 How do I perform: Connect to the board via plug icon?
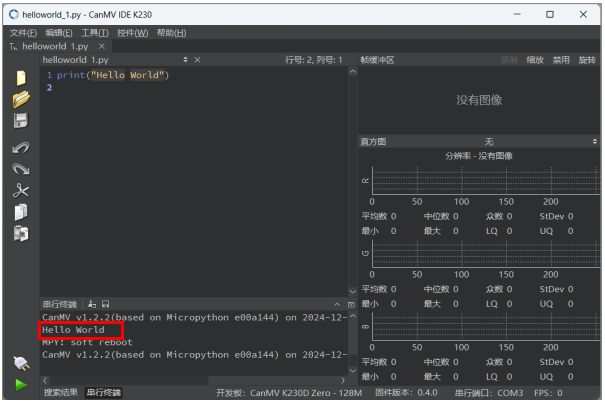pyautogui.click(x=21, y=363)
